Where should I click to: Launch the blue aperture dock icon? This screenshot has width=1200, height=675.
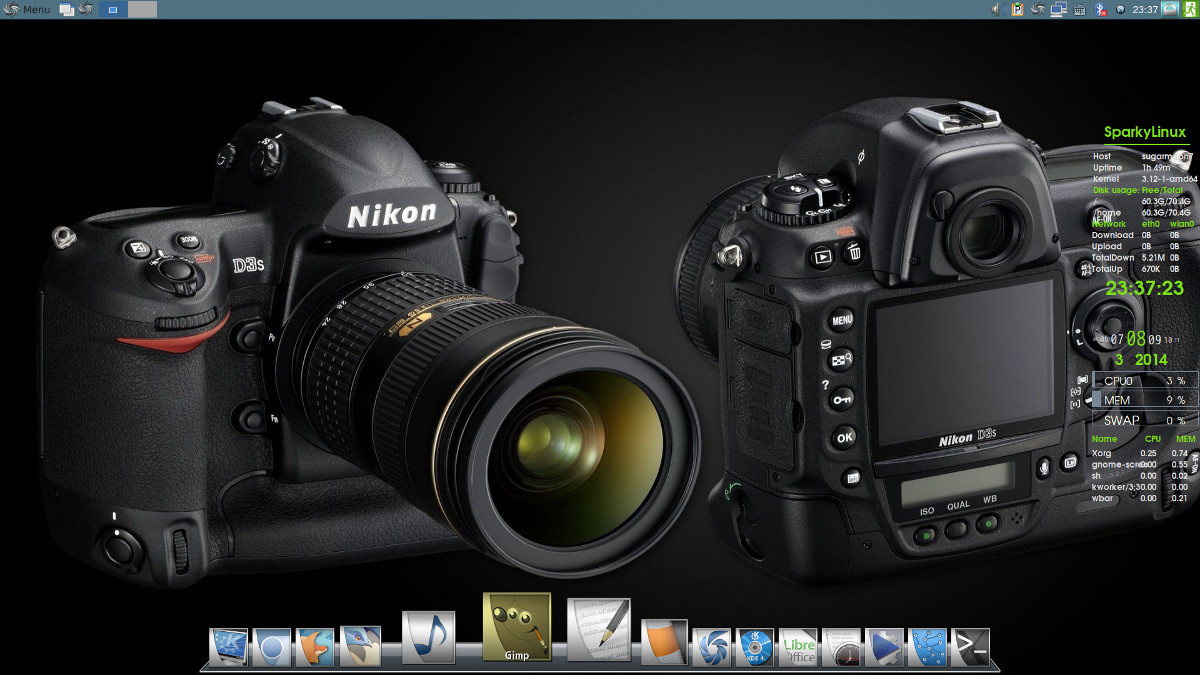pos(711,646)
